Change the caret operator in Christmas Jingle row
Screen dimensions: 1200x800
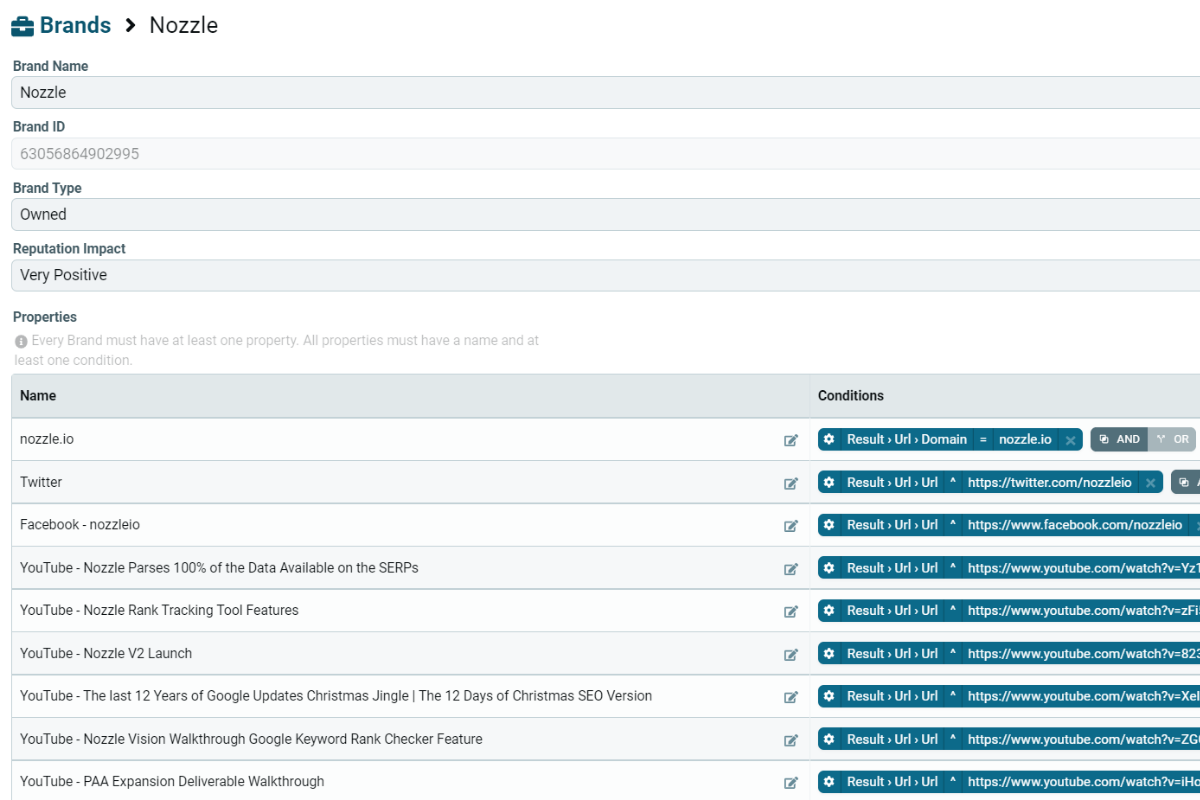953,696
